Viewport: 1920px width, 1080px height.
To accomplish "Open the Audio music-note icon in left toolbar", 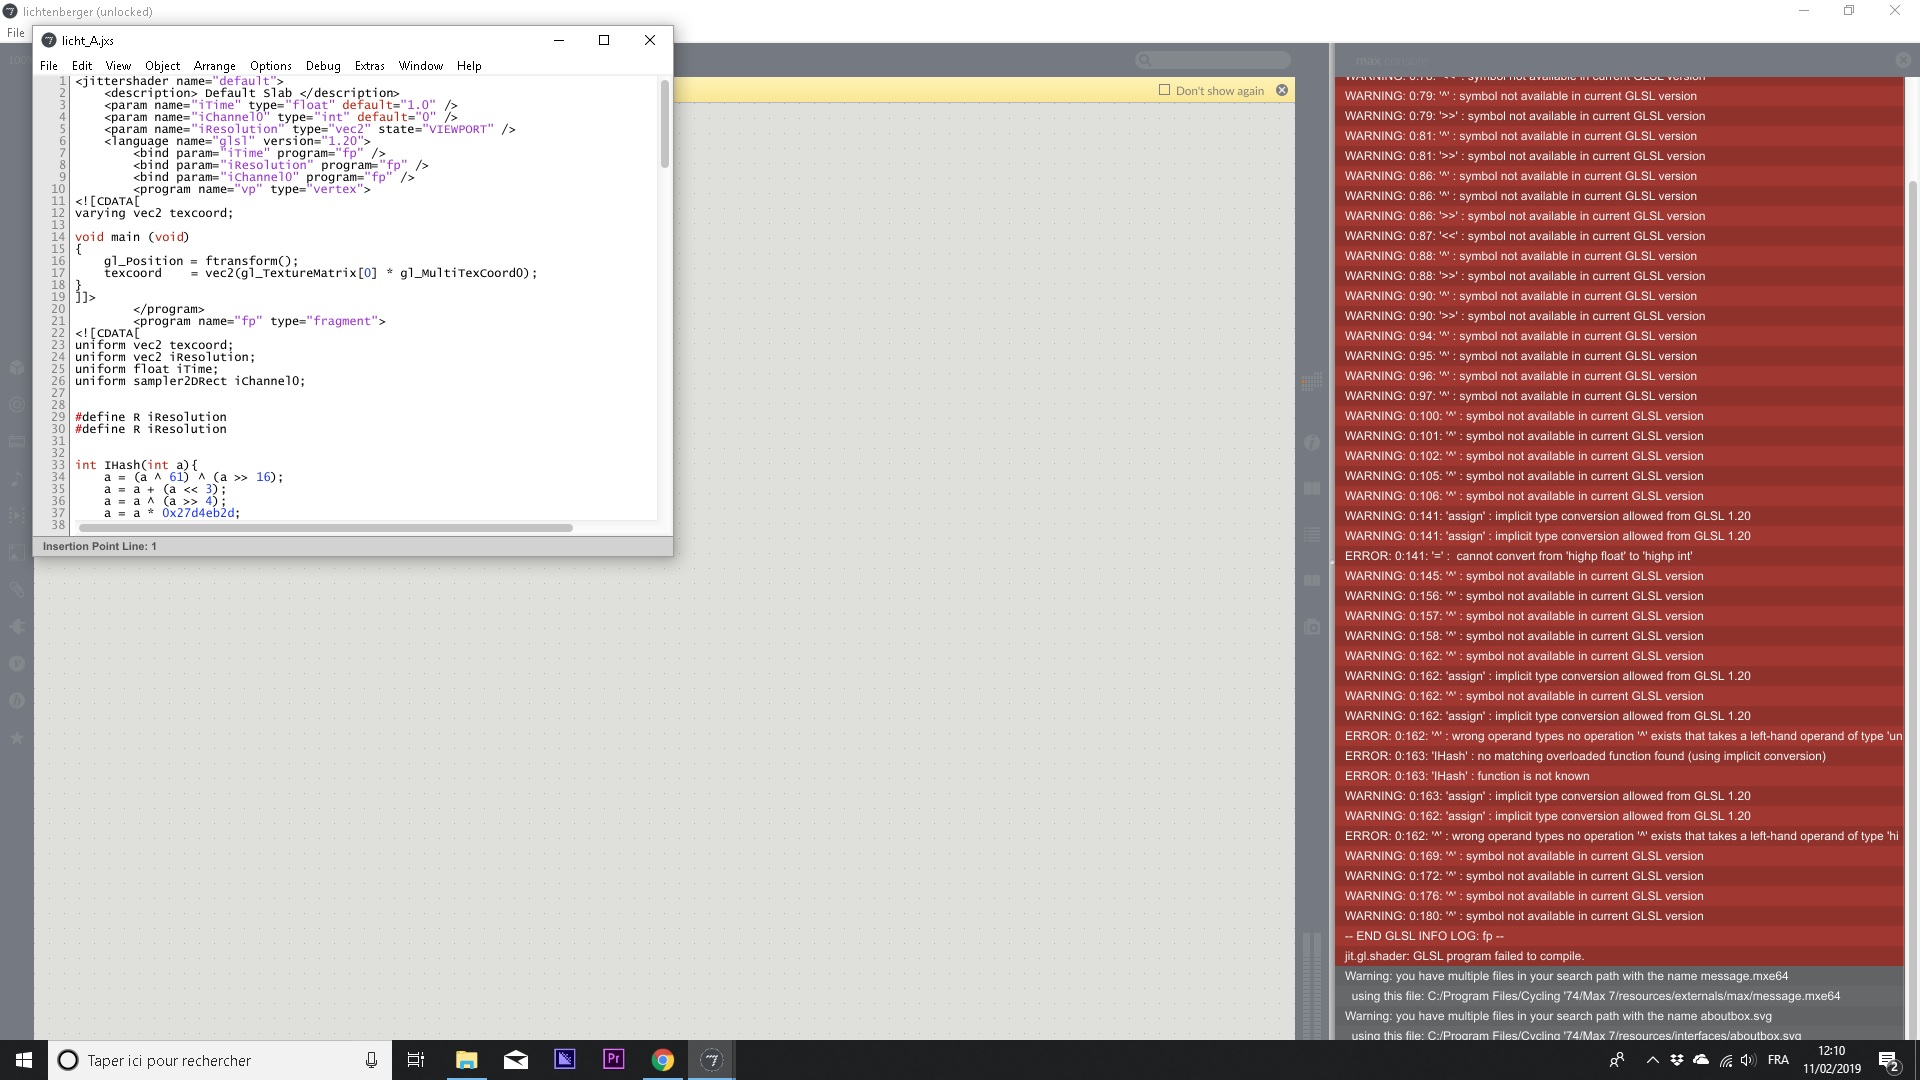I will (17, 478).
